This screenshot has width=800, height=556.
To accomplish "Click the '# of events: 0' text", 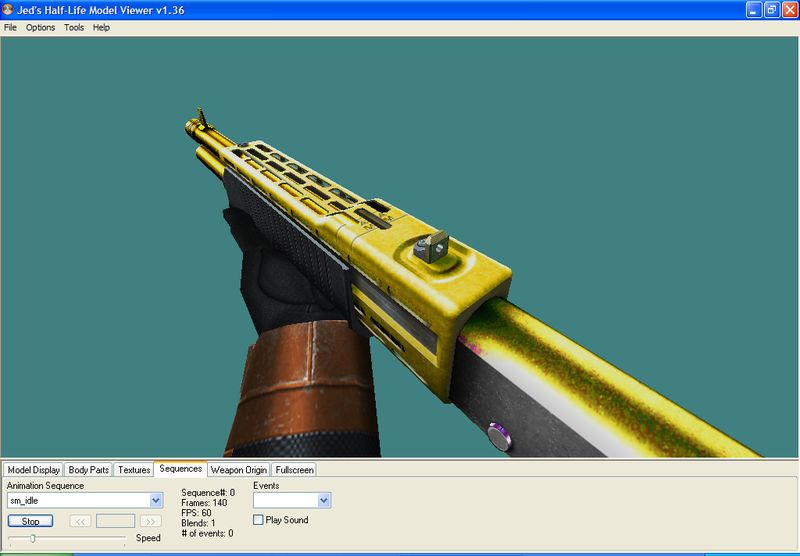I will (x=207, y=534).
